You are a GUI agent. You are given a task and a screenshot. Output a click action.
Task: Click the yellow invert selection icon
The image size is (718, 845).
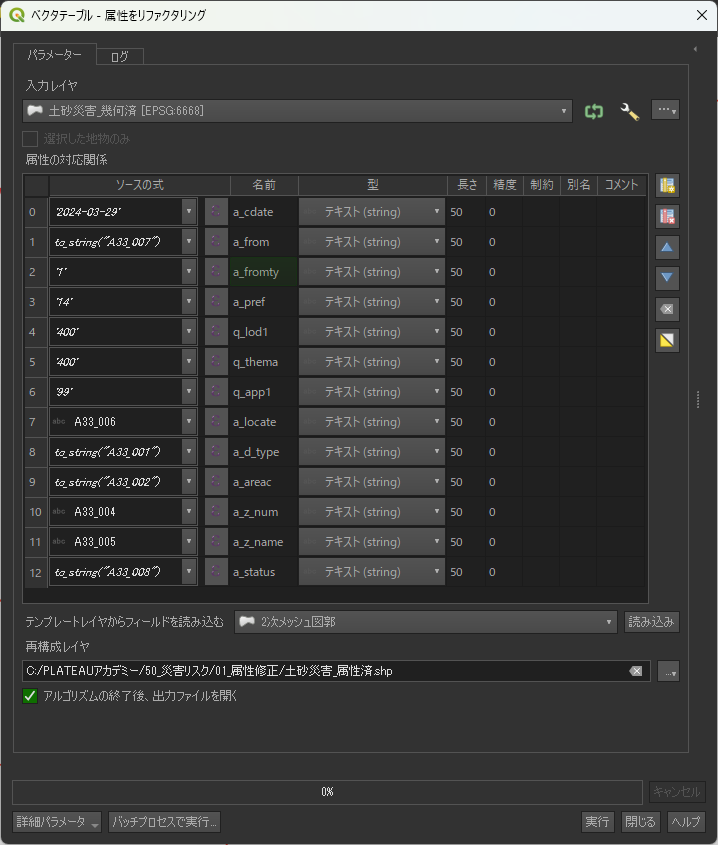point(667,340)
